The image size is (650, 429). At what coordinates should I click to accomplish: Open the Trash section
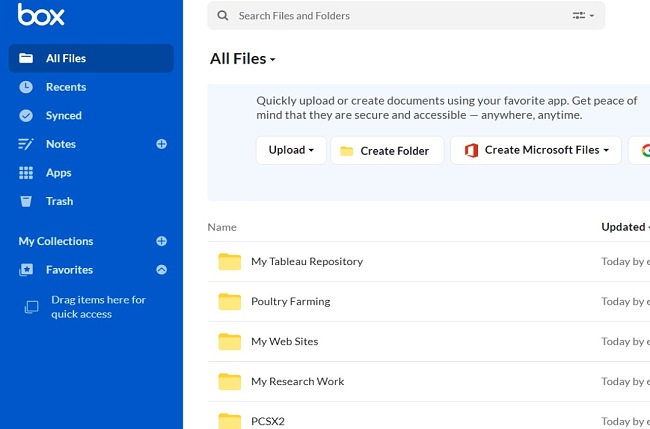[x=59, y=201]
